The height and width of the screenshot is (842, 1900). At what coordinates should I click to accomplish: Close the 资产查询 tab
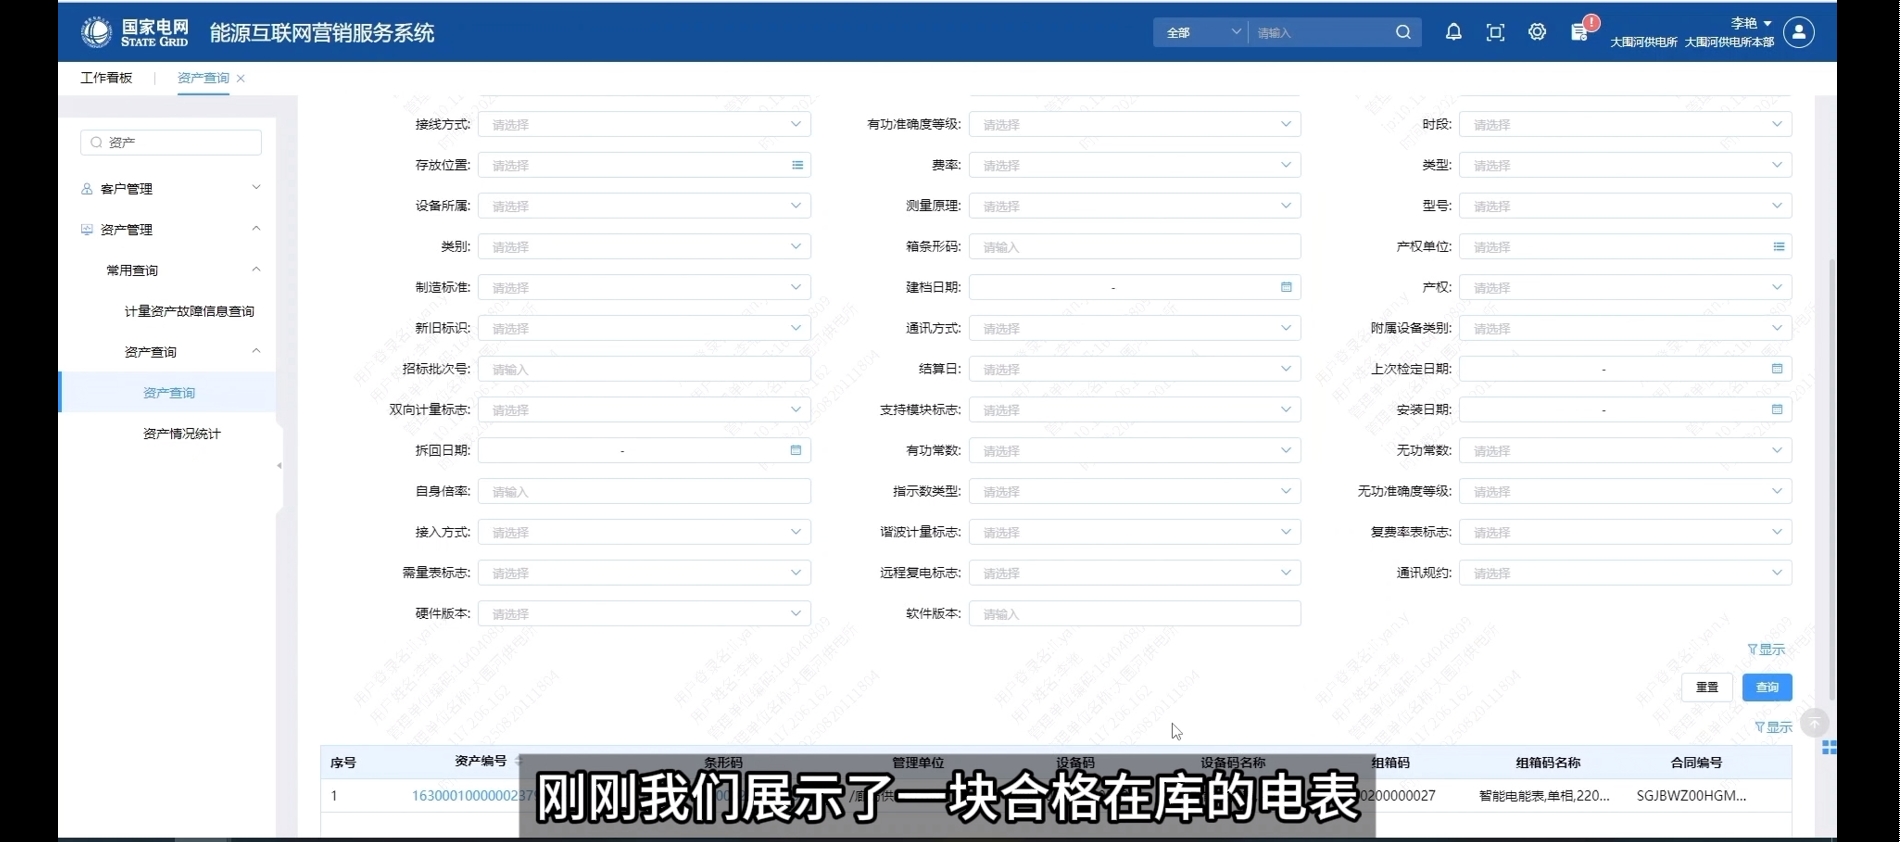tap(241, 78)
